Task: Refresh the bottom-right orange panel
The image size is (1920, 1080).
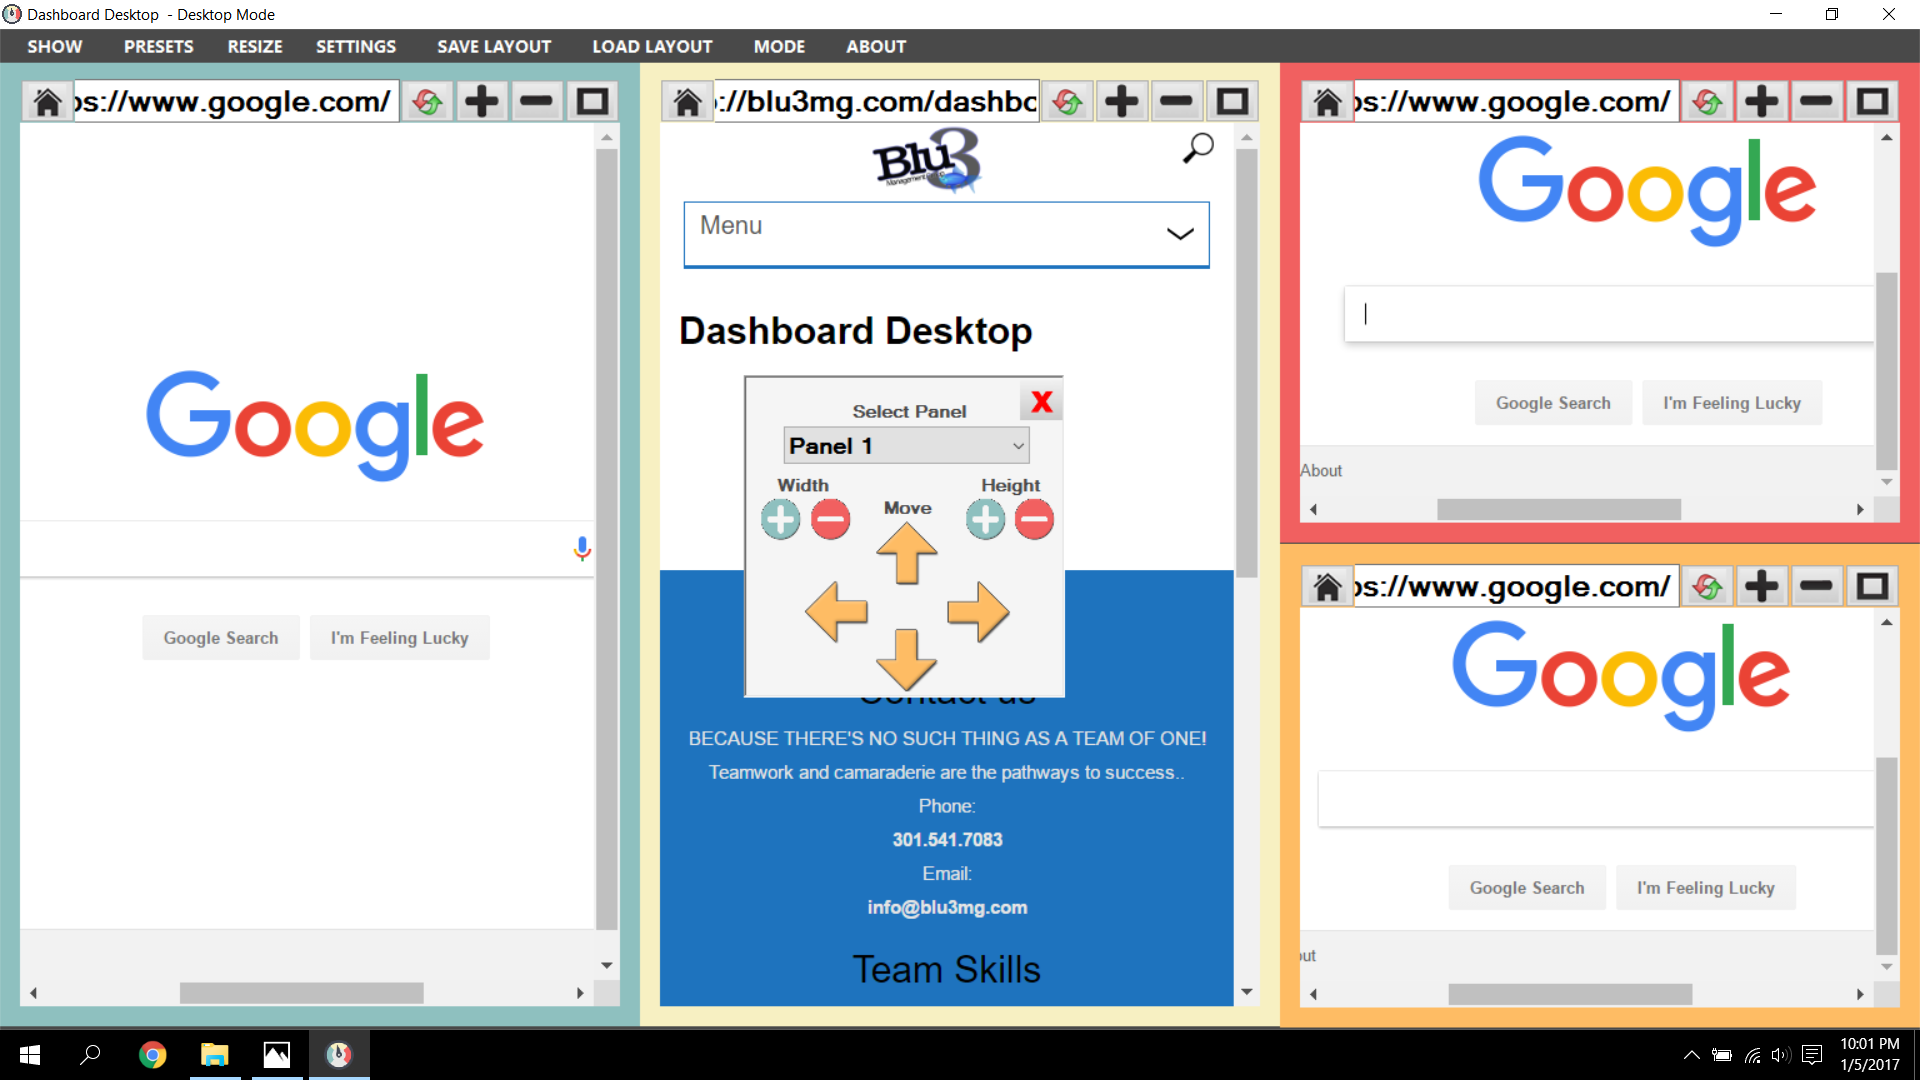Action: pyautogui.click(x=1708, y=587)
